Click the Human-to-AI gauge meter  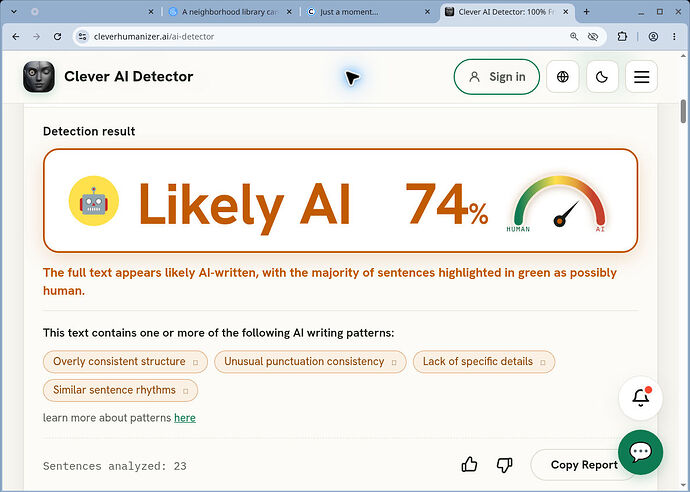[x=559, y=204]
